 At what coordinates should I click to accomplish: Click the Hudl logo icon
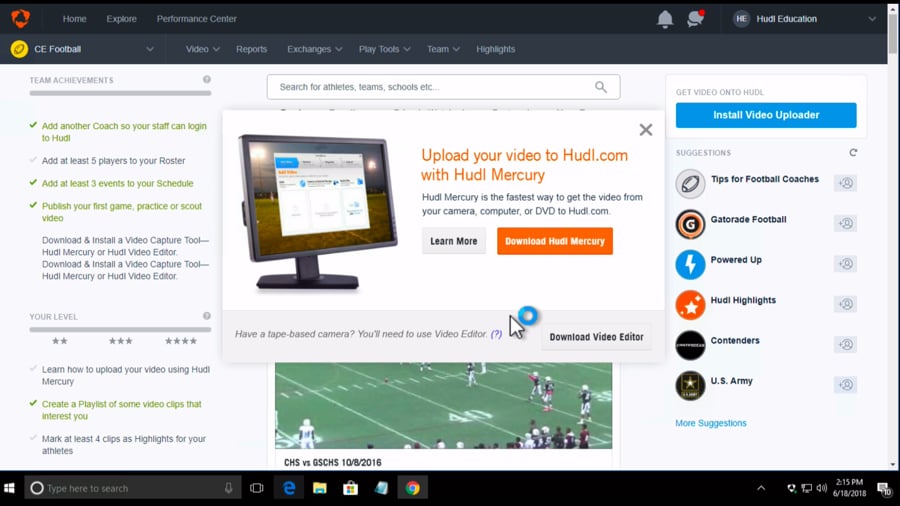pos(20,18)
